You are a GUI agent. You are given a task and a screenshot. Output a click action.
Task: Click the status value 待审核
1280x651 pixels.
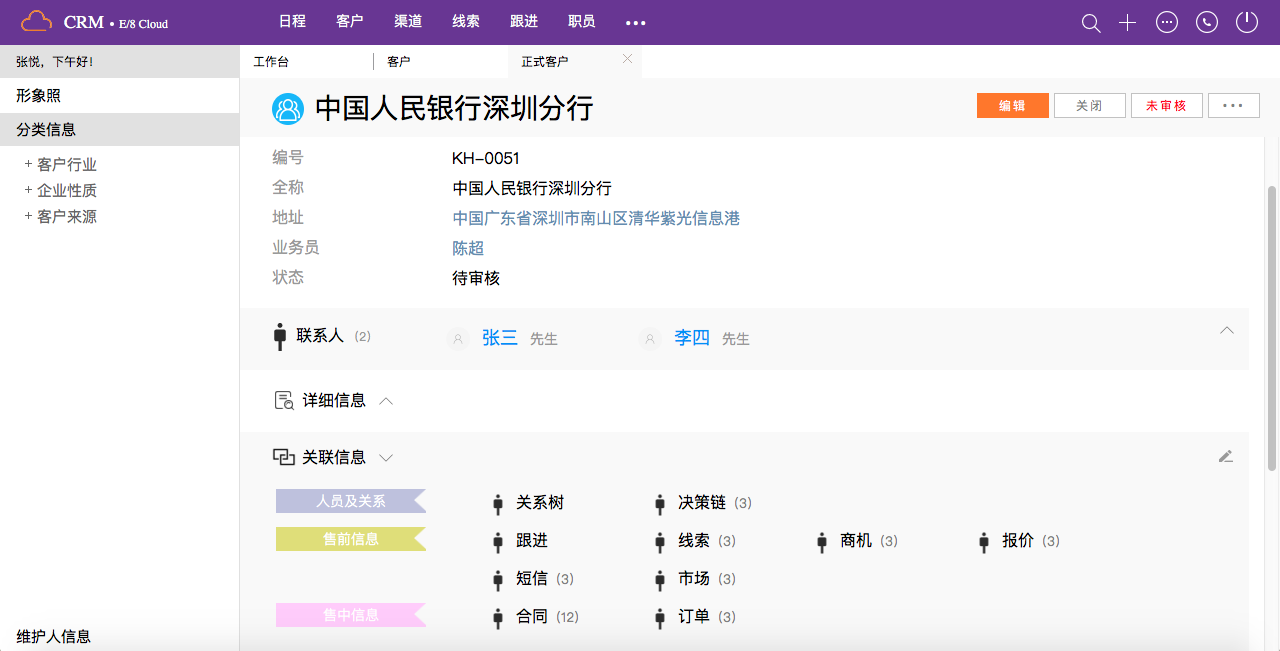click(476, 278)
